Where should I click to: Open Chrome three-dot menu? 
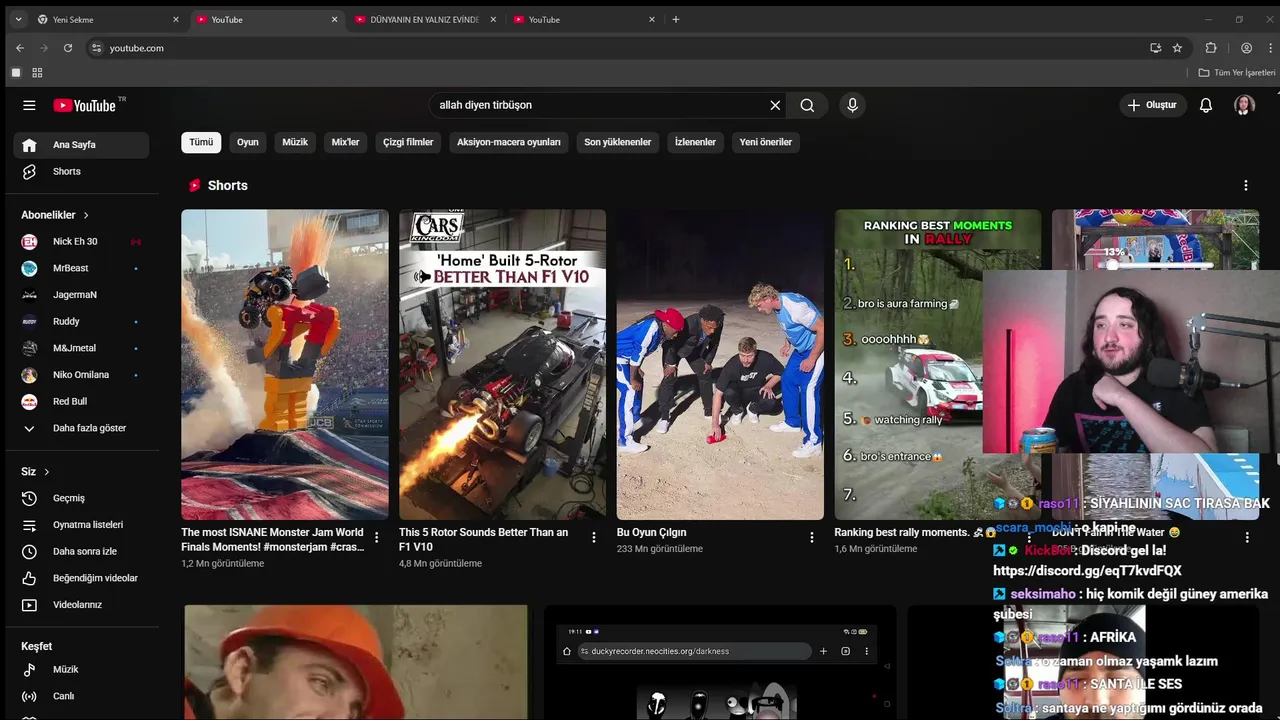(1269, 48)
